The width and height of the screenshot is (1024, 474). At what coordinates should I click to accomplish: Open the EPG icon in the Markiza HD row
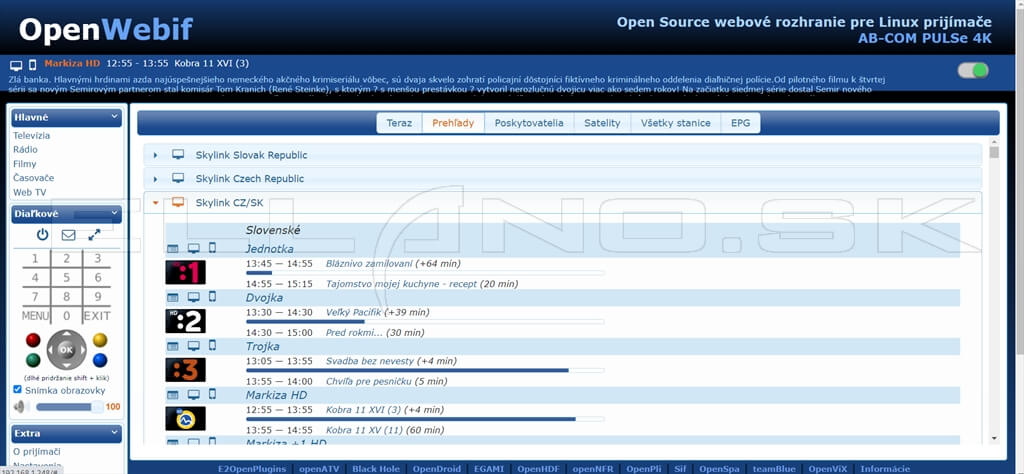click(172, 396)
